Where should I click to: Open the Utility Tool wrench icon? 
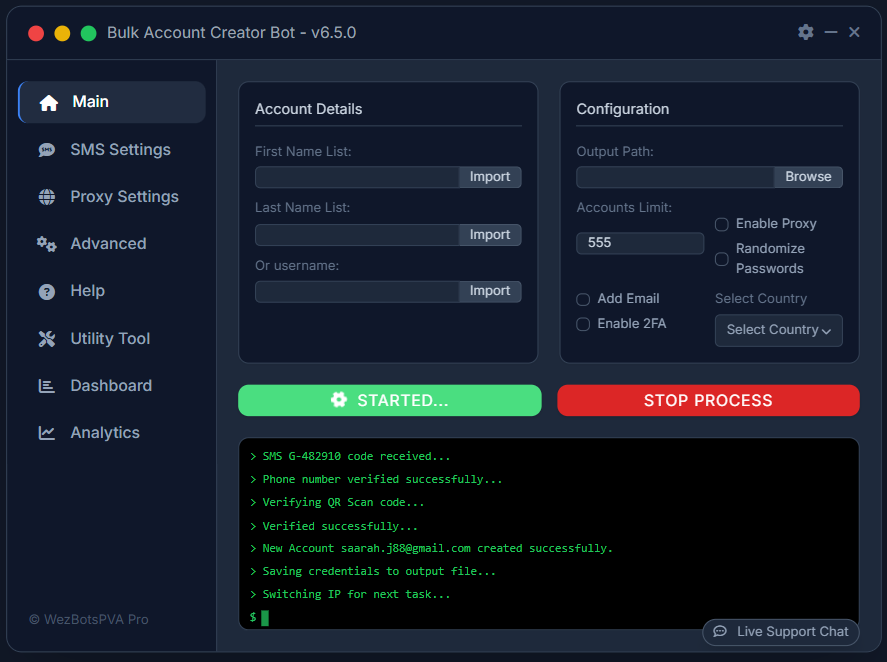46,338
